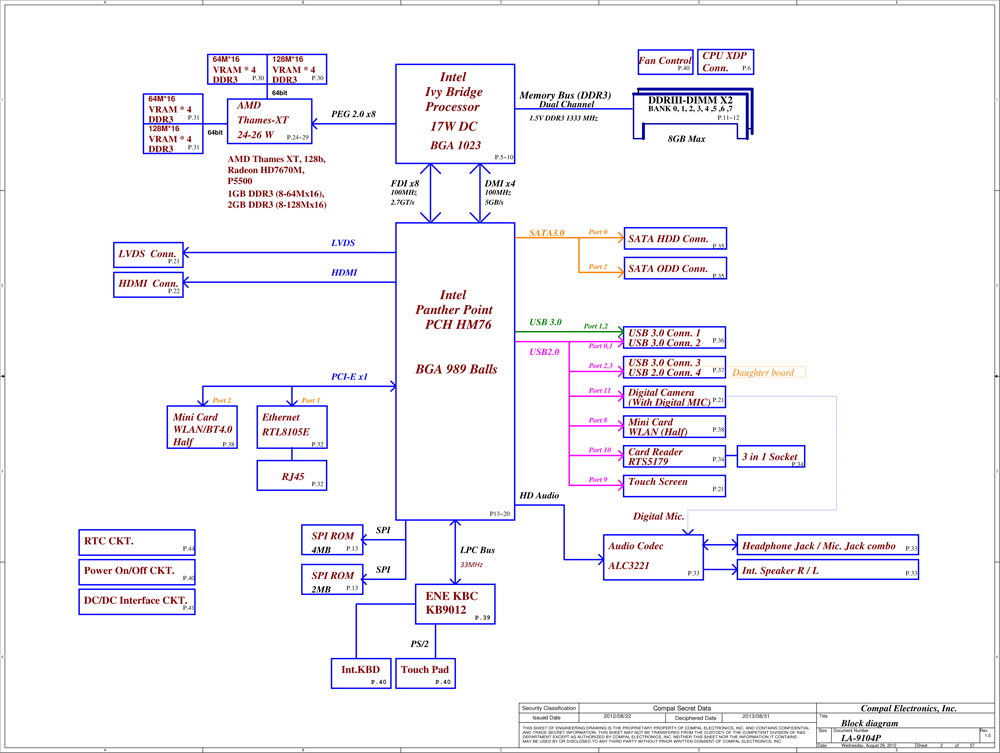Select the "HD Audio" label
1000x753 pixels.
(539, 495)
